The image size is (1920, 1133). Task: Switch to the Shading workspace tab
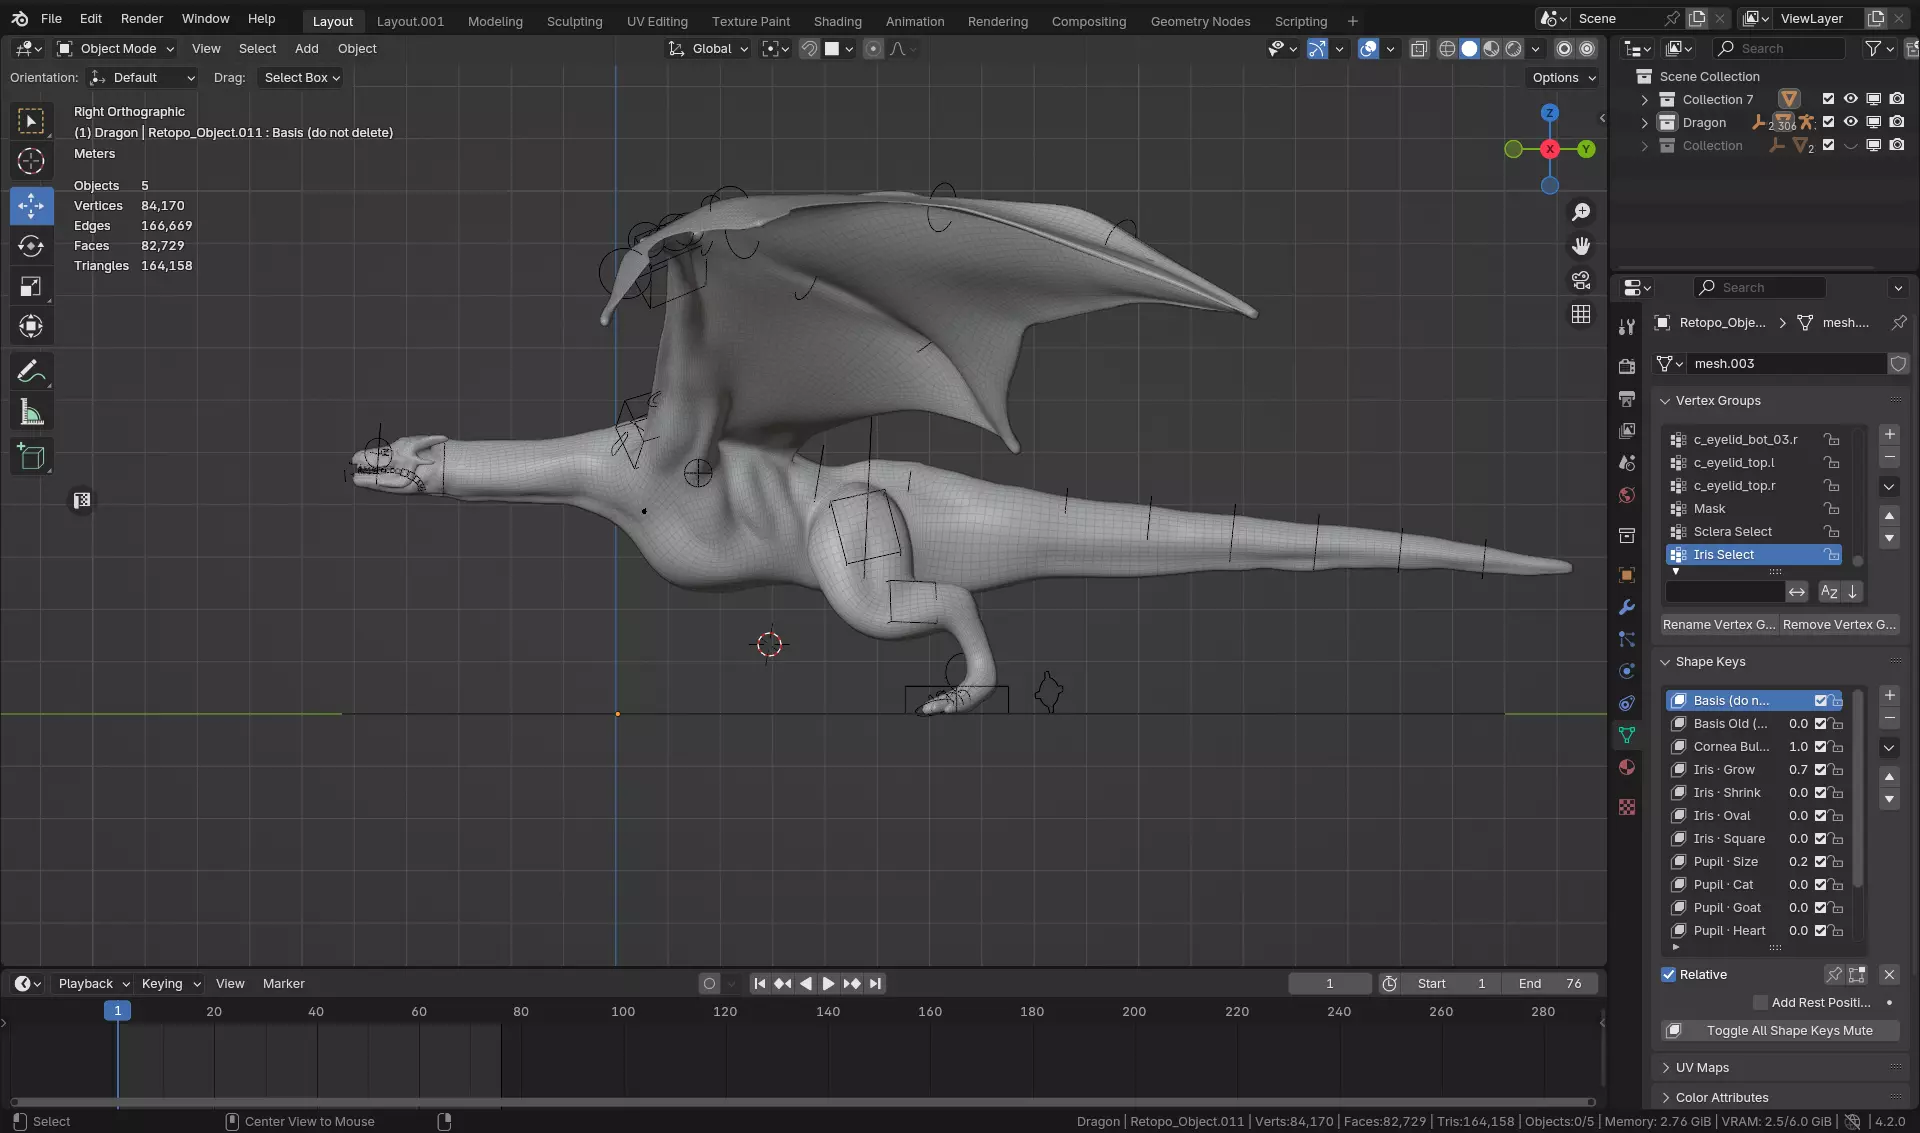(837, 21)
